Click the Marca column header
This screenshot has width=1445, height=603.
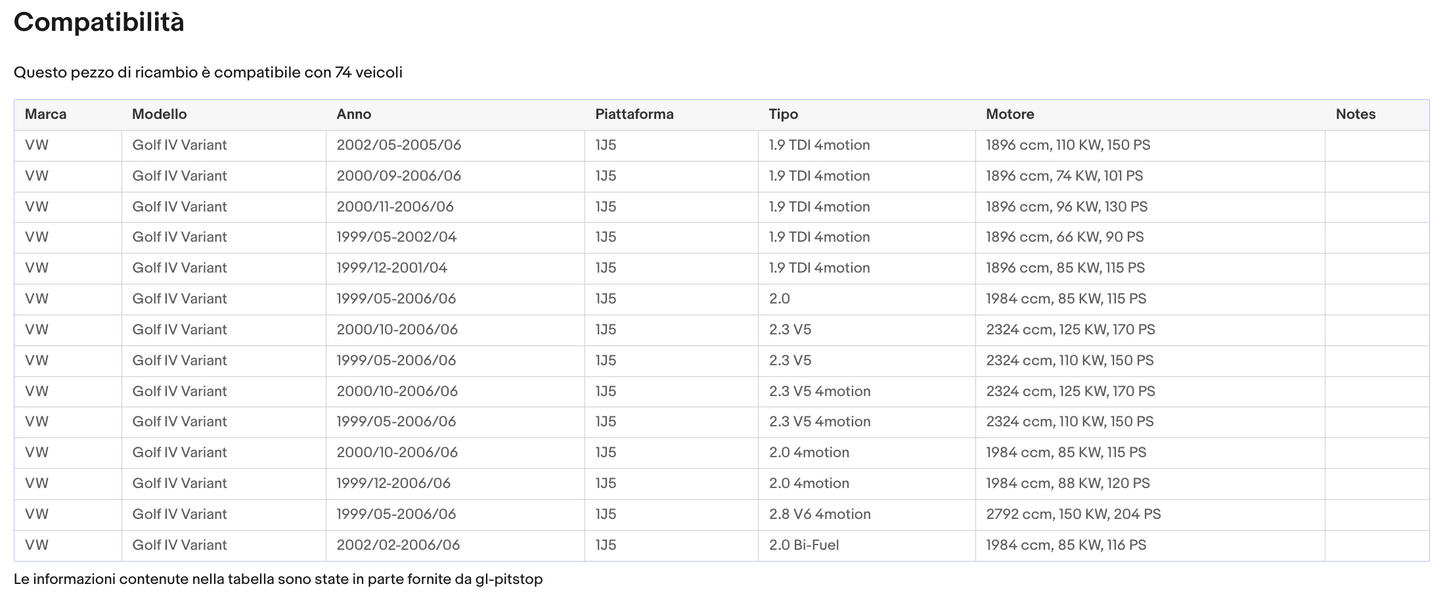(46, 114)
